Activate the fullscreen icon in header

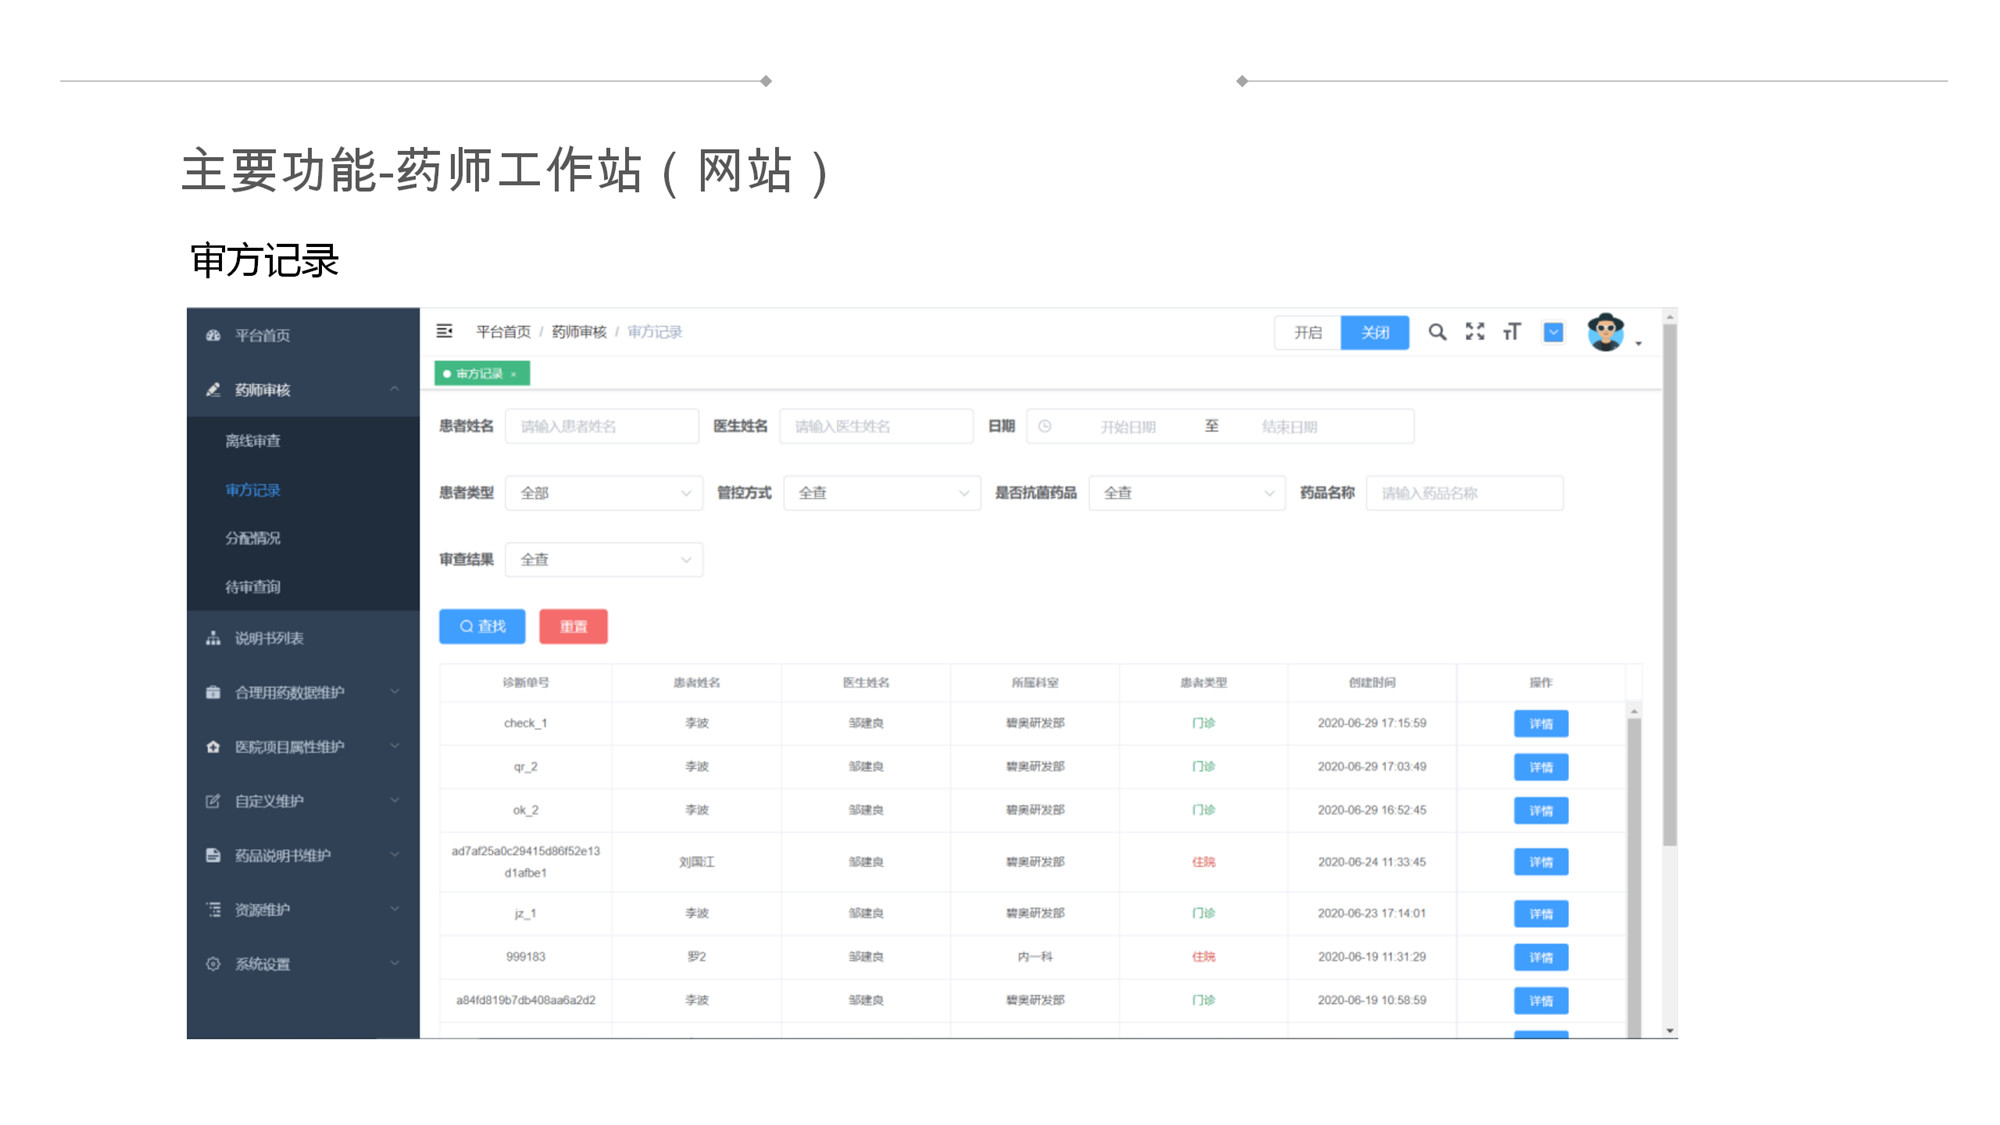[x=1475, y=332]
